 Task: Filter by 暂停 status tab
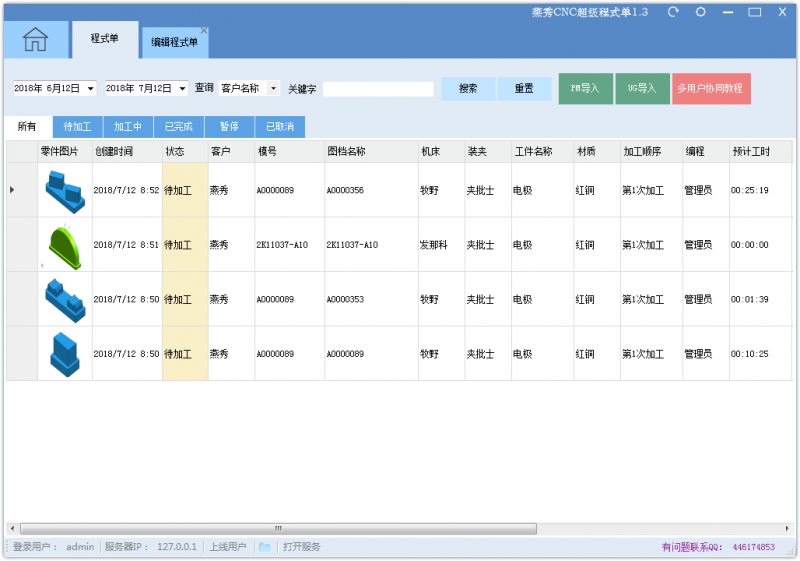[230, 126]
